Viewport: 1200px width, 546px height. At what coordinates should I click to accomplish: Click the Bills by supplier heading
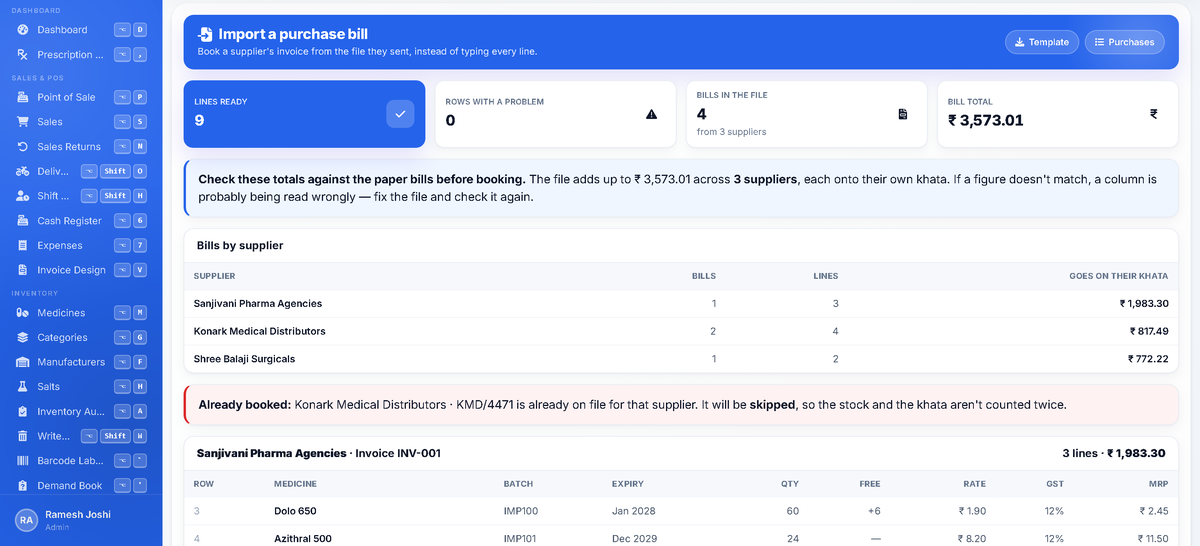tap(241, 245)
